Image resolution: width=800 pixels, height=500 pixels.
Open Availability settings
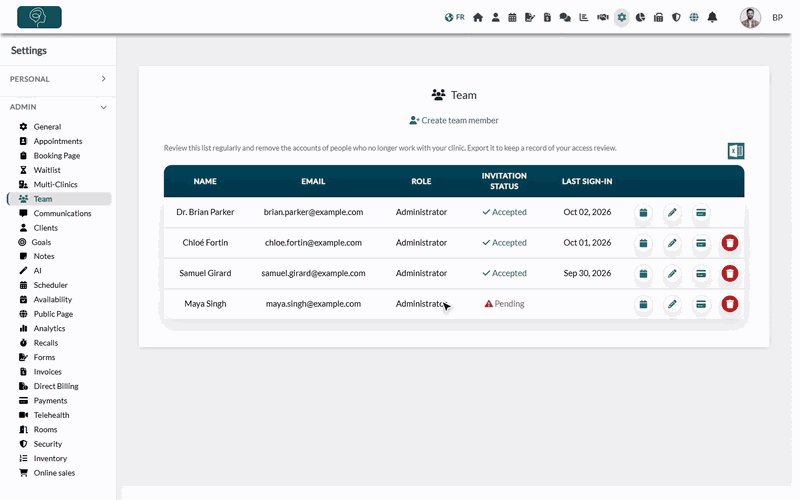pyautogui.click(x=53, y=299)
